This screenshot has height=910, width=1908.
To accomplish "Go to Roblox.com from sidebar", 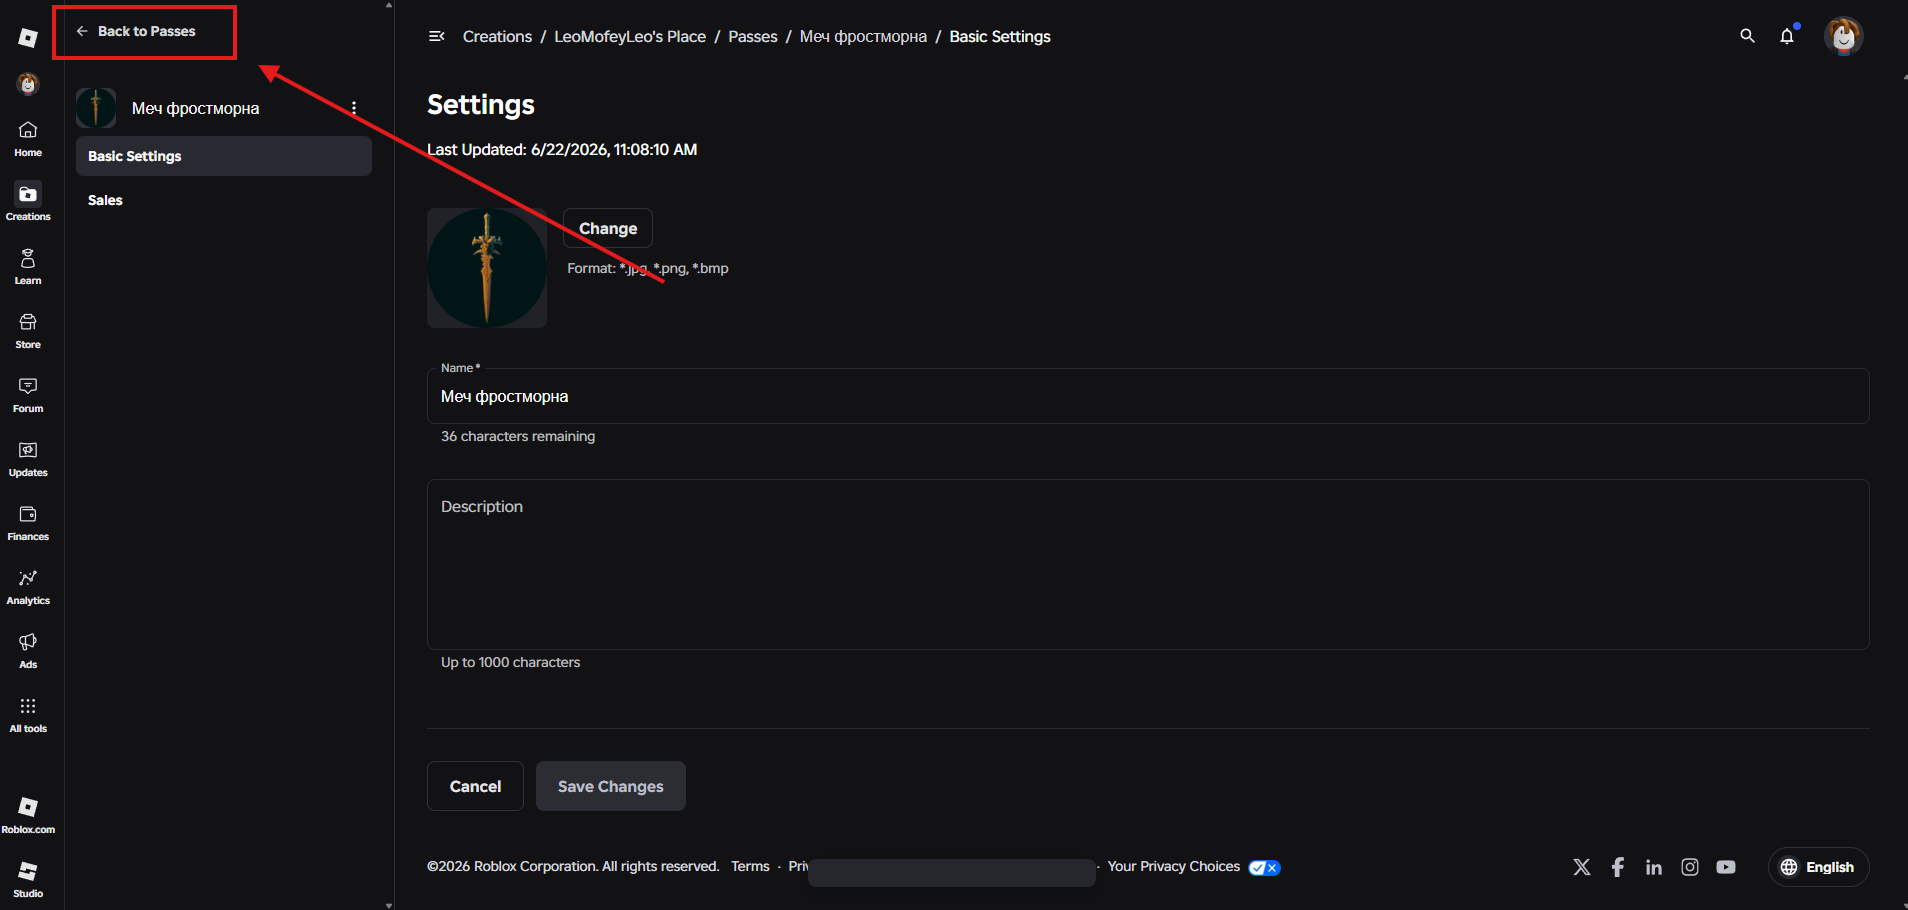I will click(28, 815).
